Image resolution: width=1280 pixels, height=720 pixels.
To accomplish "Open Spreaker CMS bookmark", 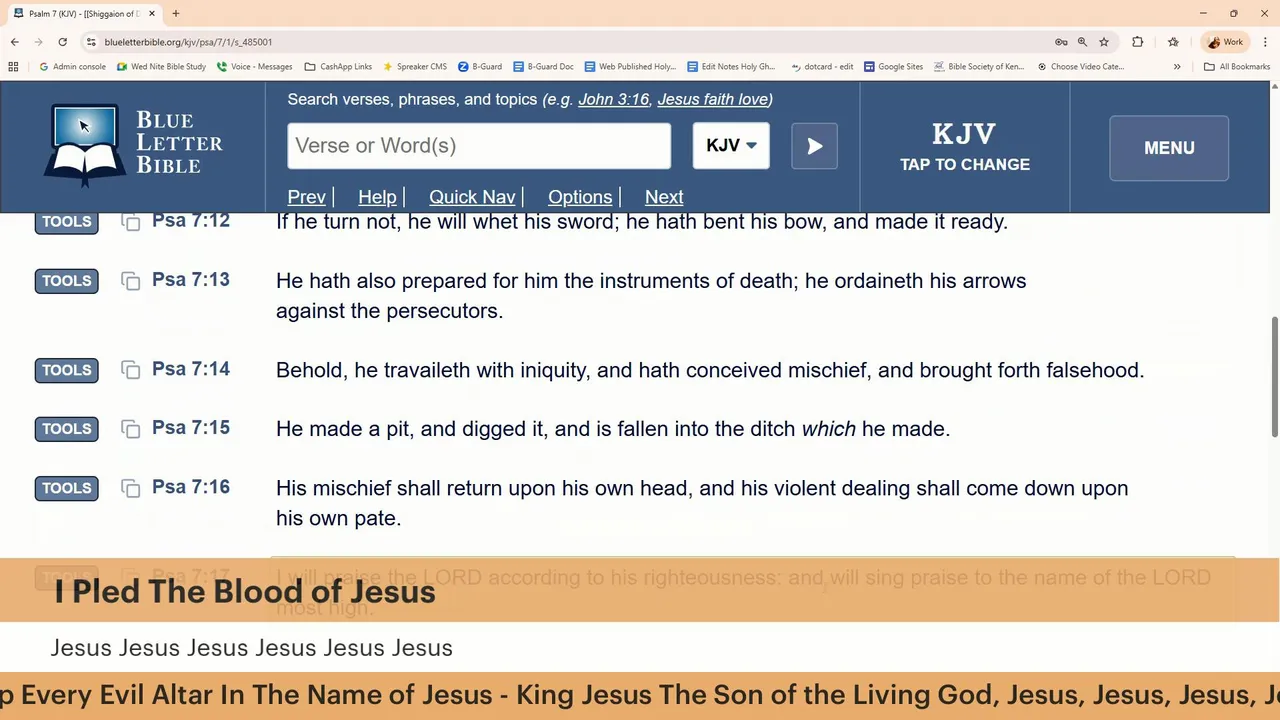I will point(414,67).
